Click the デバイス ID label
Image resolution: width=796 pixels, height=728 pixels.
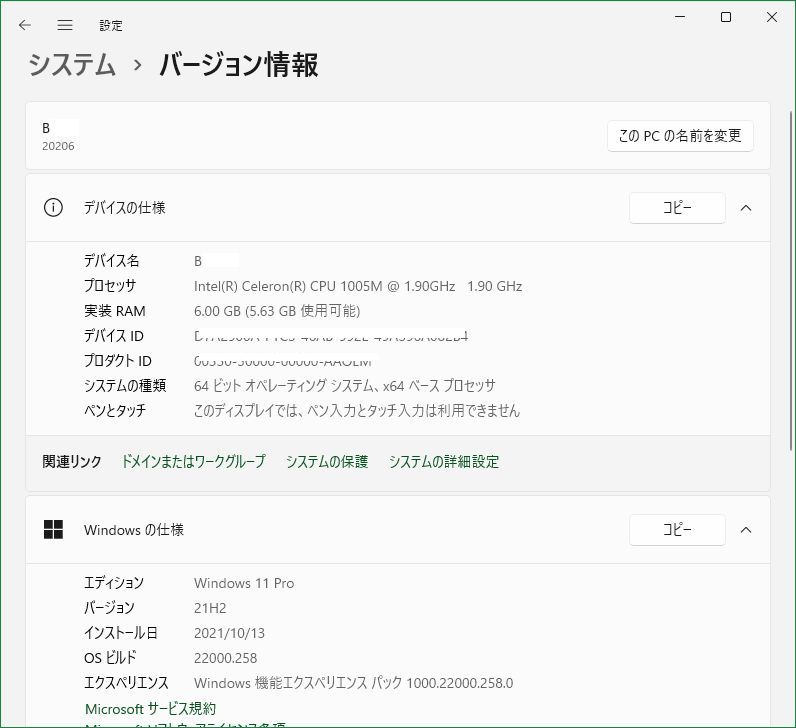coord(114,336)
